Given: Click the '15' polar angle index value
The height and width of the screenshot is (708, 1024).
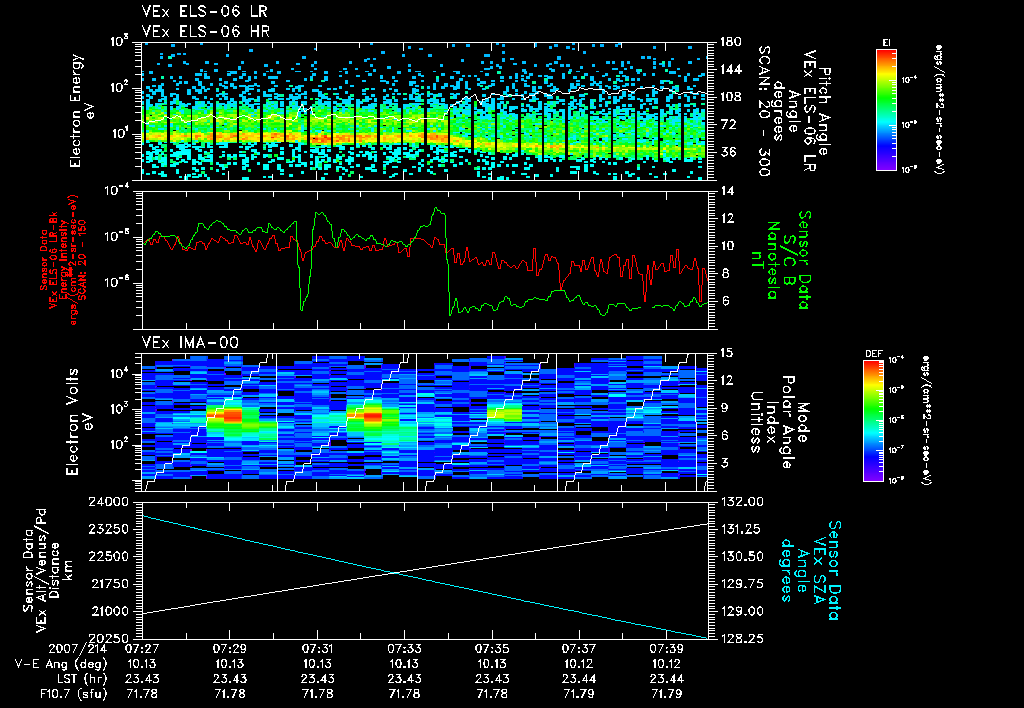Looking at the screenshot, I should coord(727,353).
